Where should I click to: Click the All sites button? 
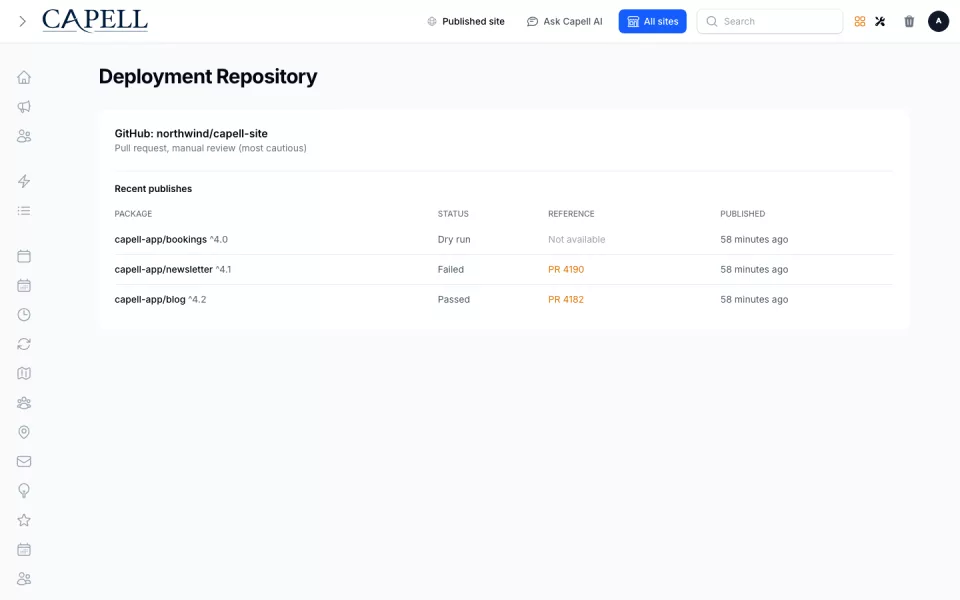(653, 21)
